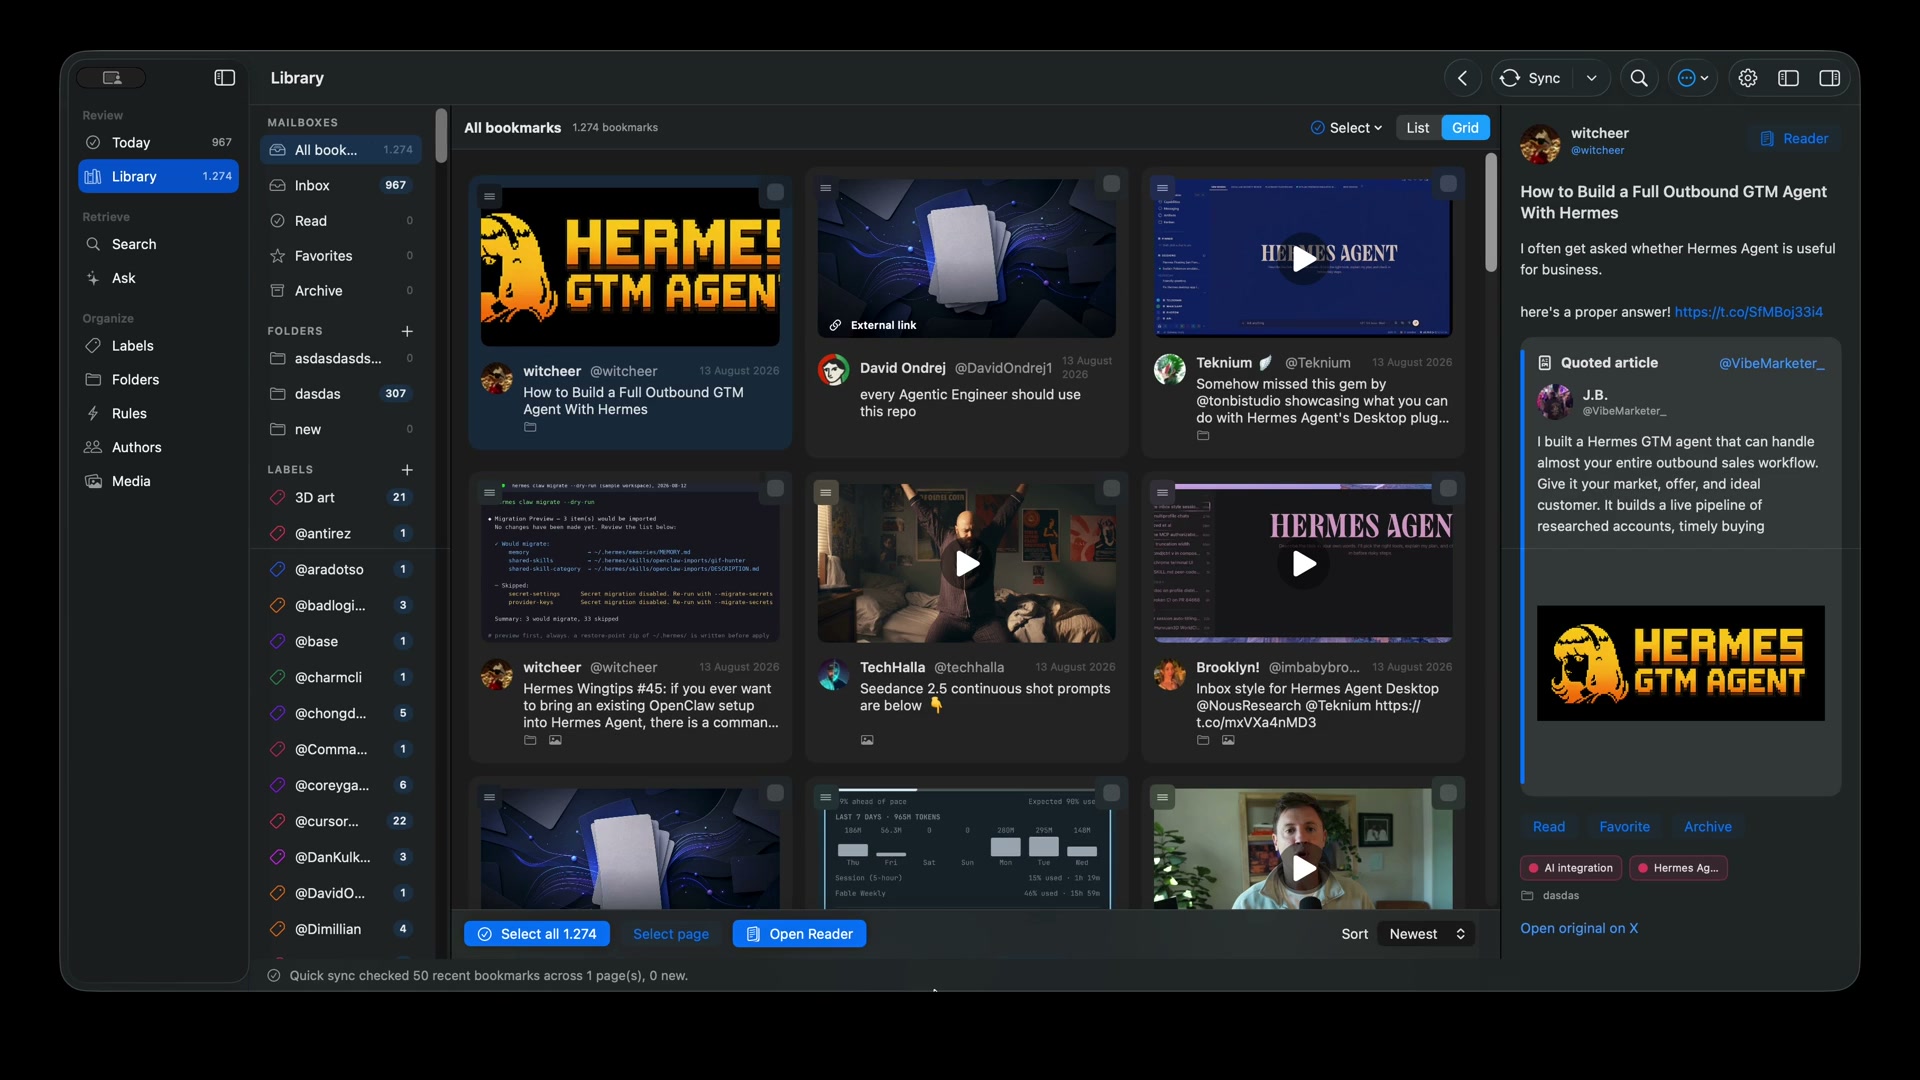
Task: Add a new folder with plus icon
Action: coord(407,331)
